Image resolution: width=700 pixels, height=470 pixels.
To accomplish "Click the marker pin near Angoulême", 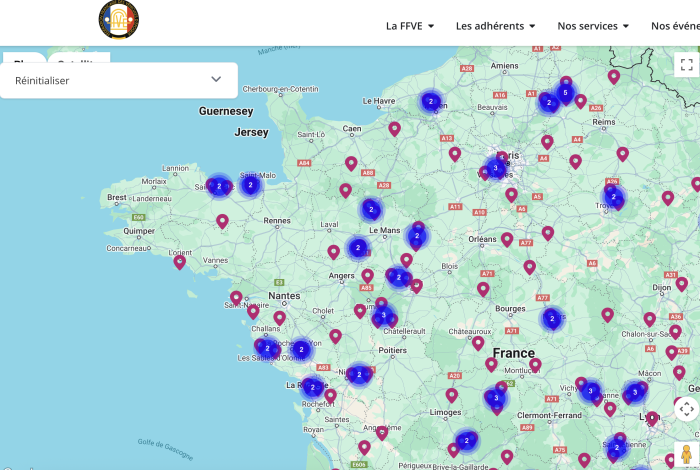I will click(382, 432).
